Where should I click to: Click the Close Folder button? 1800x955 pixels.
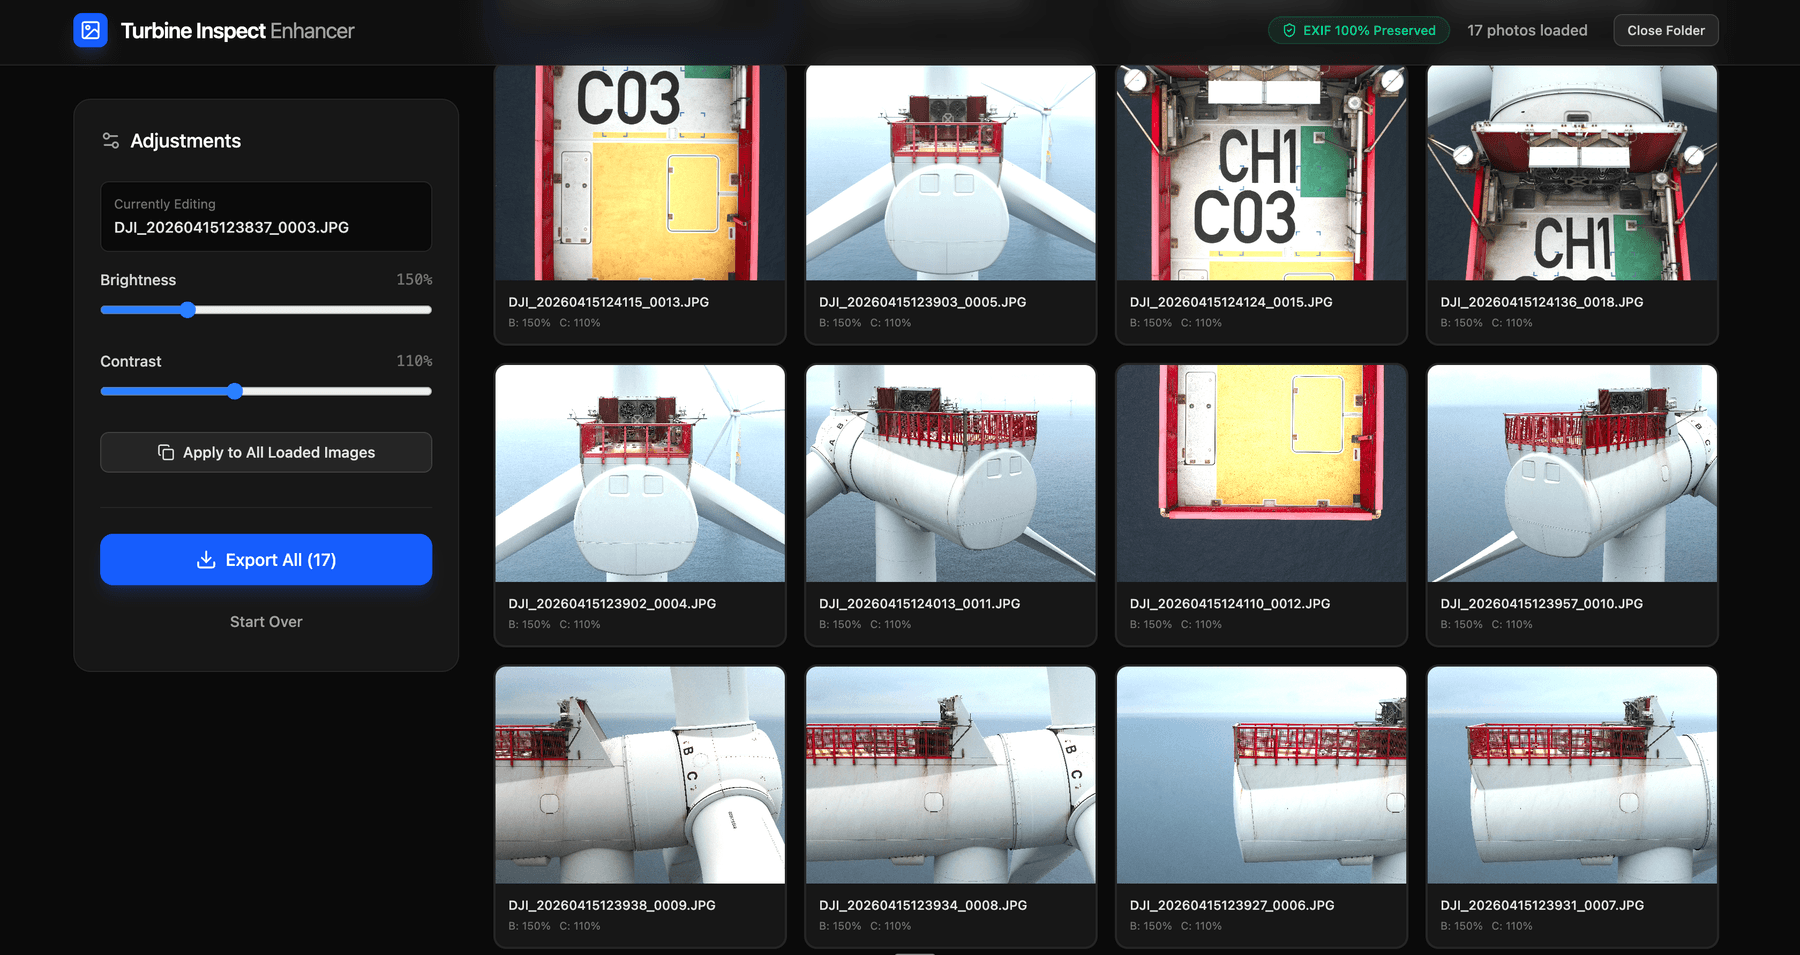[1666, 31]
